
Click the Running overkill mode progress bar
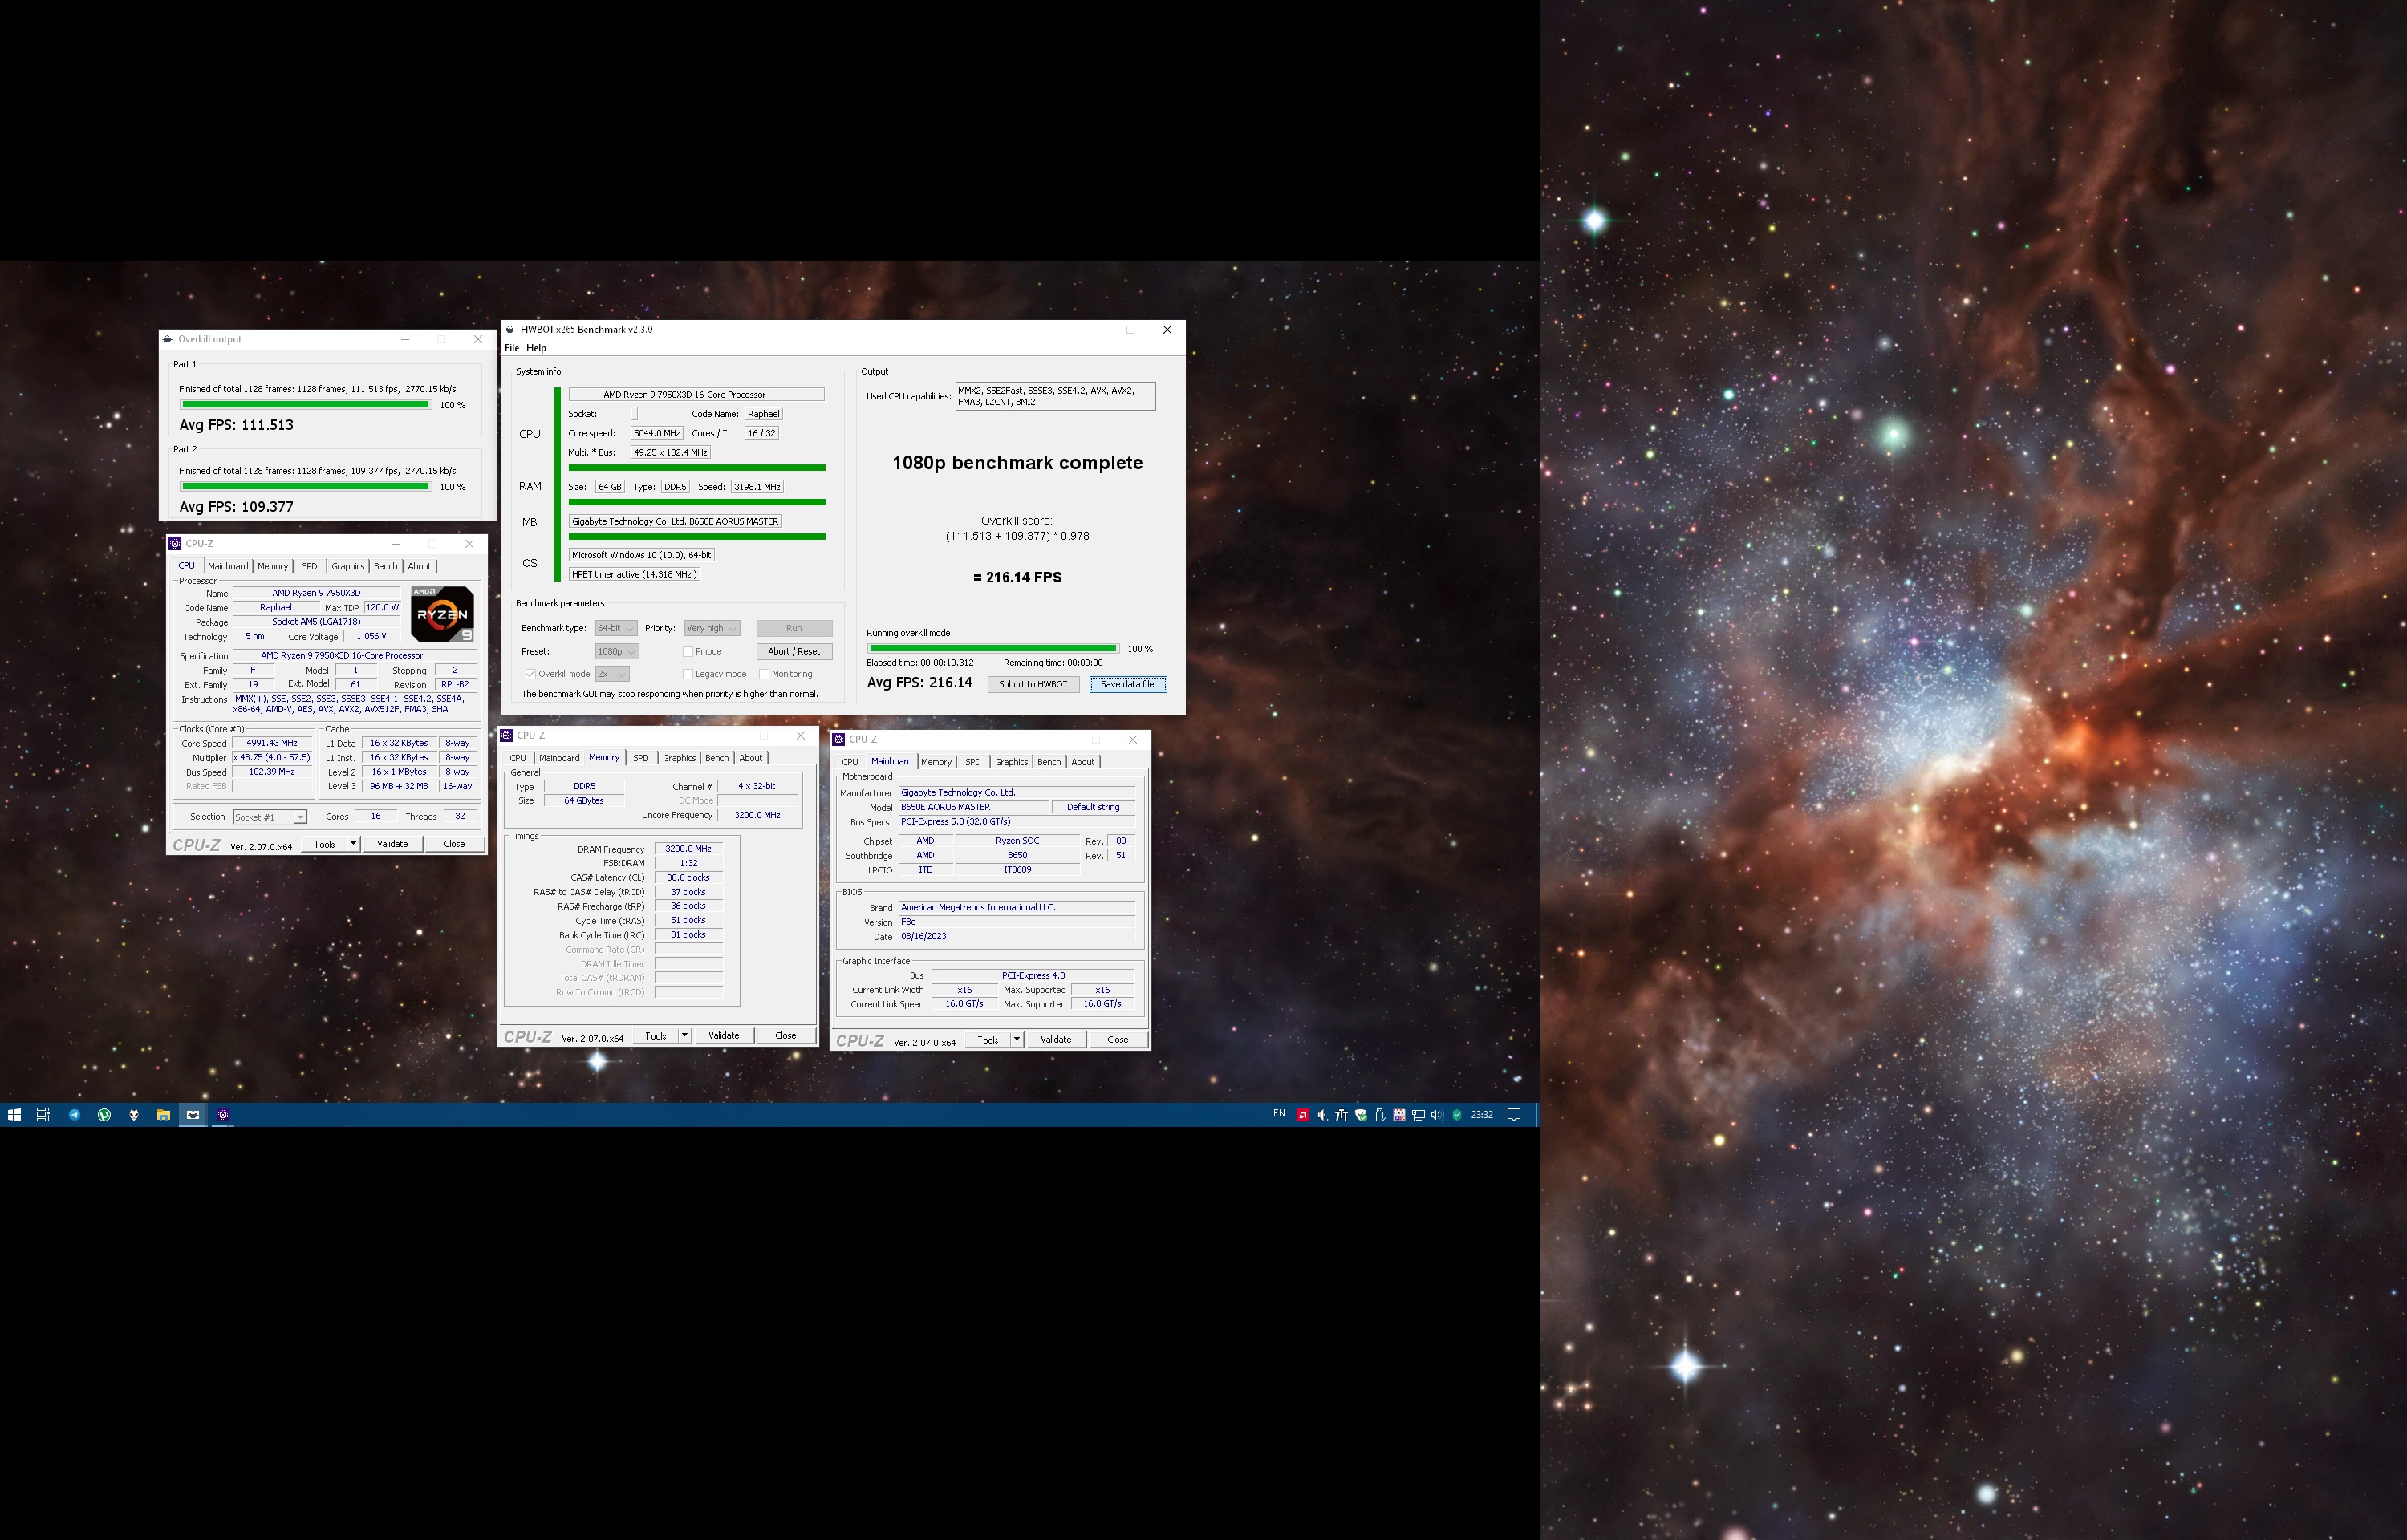click(992, 649)
